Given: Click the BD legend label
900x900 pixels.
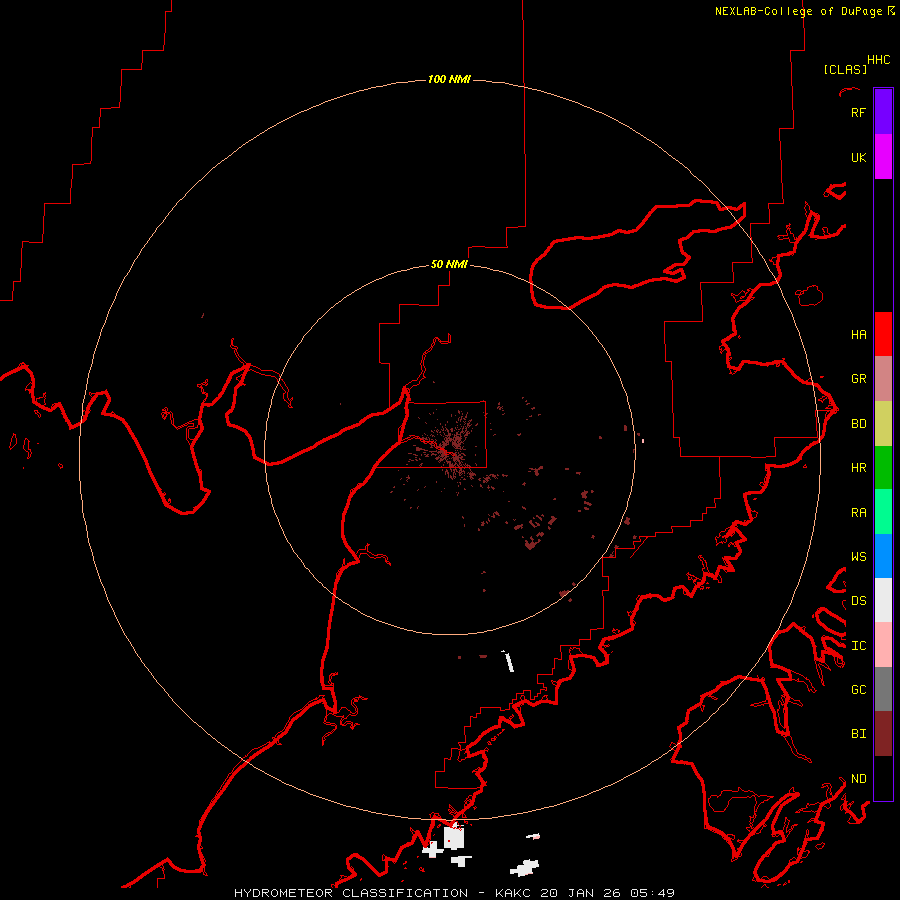Looking at the screenshot, I should pyautogui.click(x=858, y=423).
